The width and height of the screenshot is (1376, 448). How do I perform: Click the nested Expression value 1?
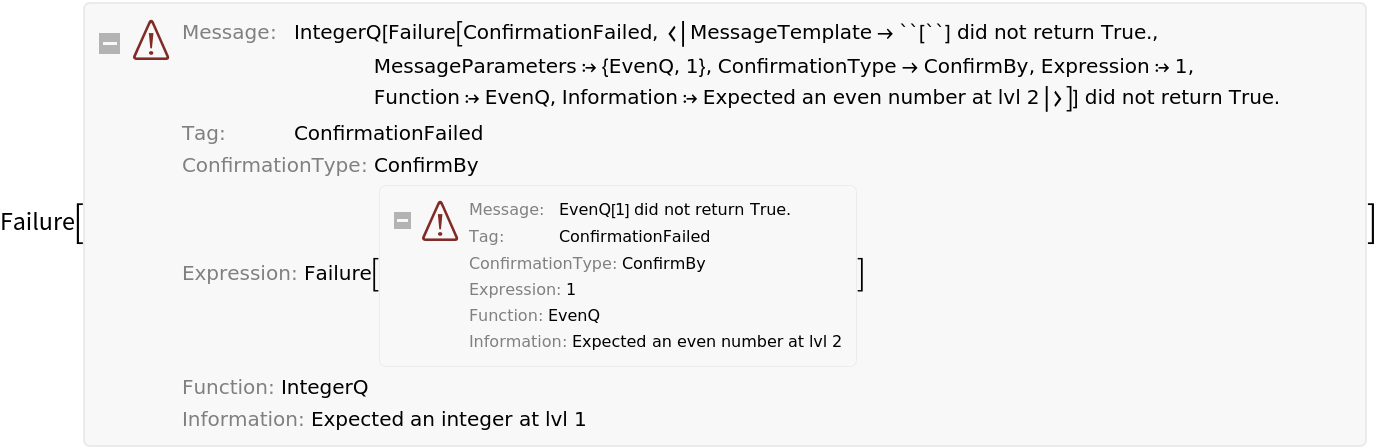pyautogui.click(x=571, y=290)
